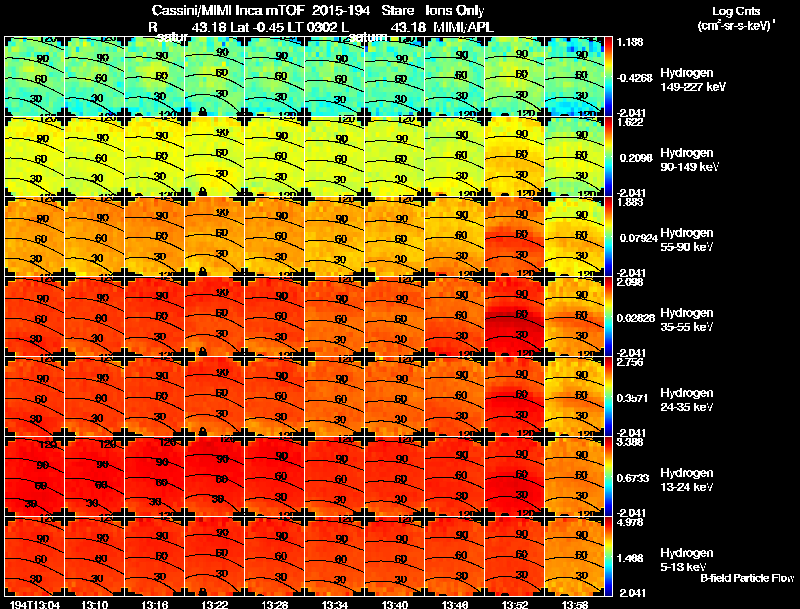Click the 3.388 color scale maximum value

[630, 442]
